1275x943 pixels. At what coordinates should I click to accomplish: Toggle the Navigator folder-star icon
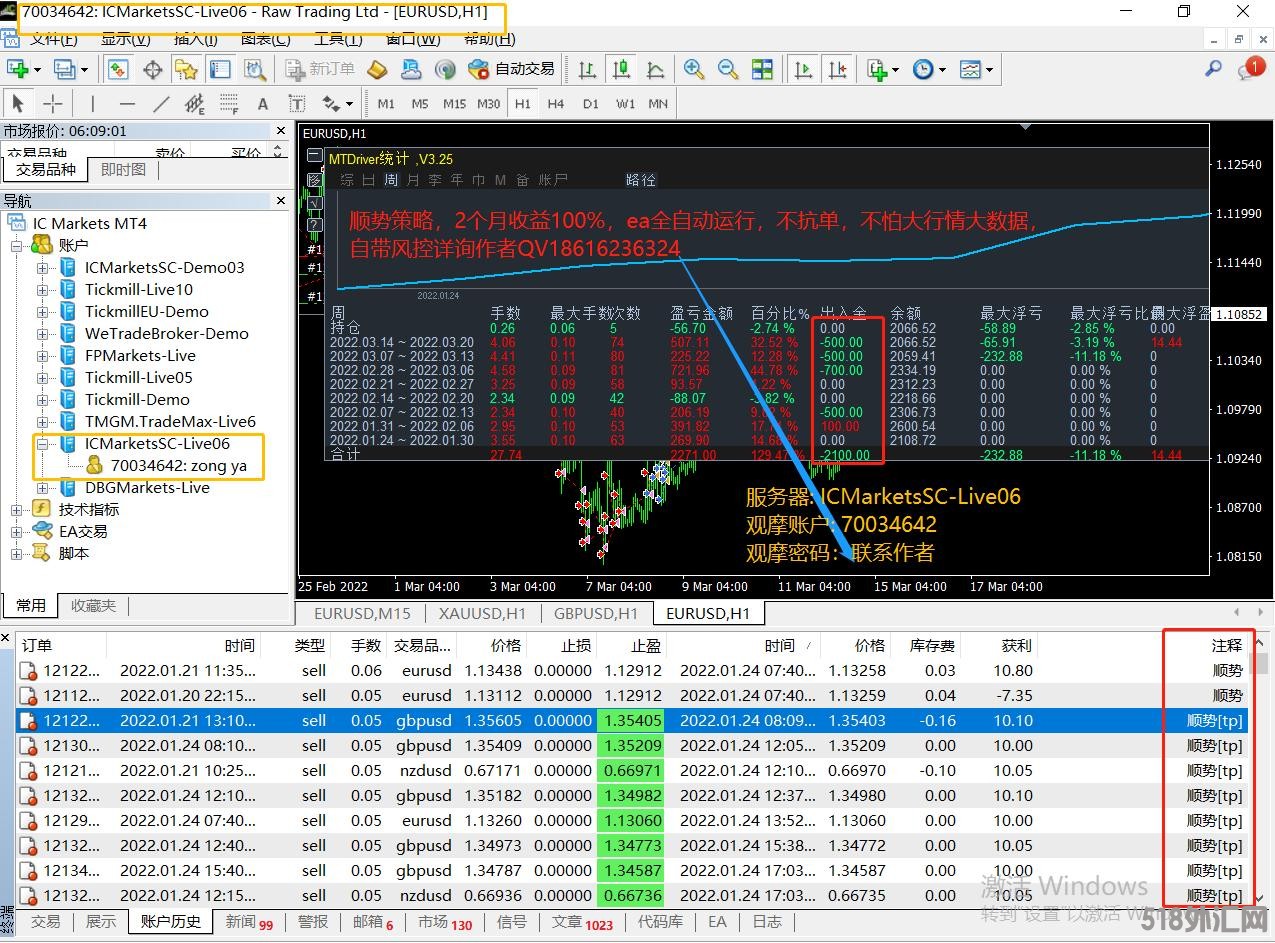tap(186, 69)
